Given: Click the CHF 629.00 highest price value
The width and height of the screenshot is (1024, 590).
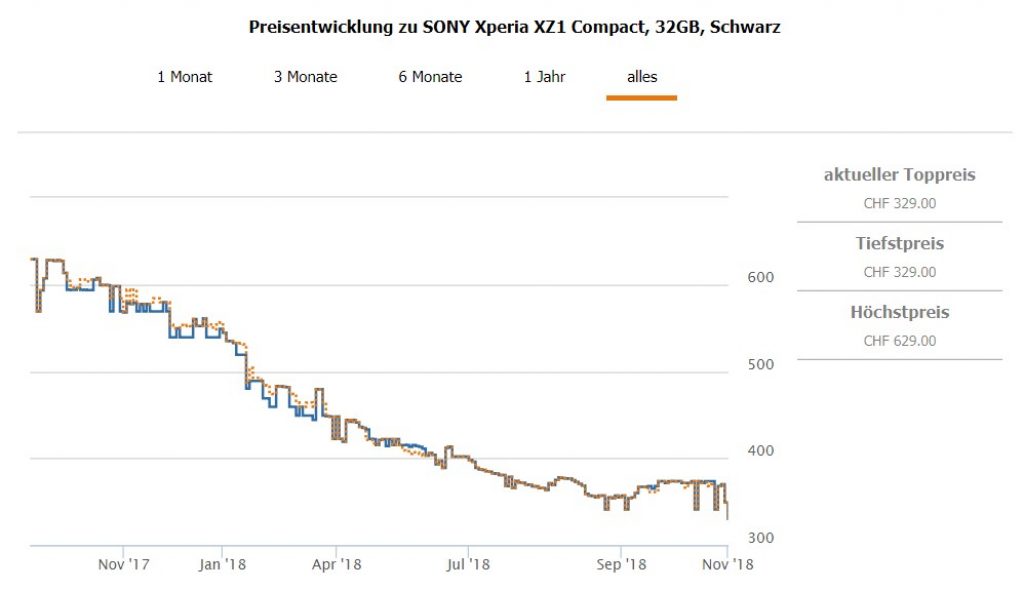Looking at the screenshot, I should coord(899,341).
